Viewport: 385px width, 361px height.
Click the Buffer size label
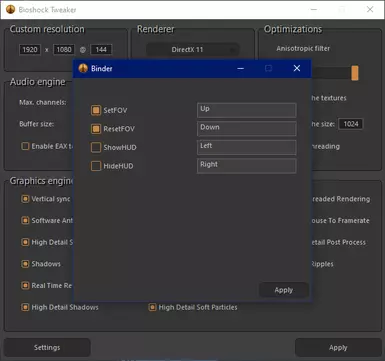coord(37,124)
